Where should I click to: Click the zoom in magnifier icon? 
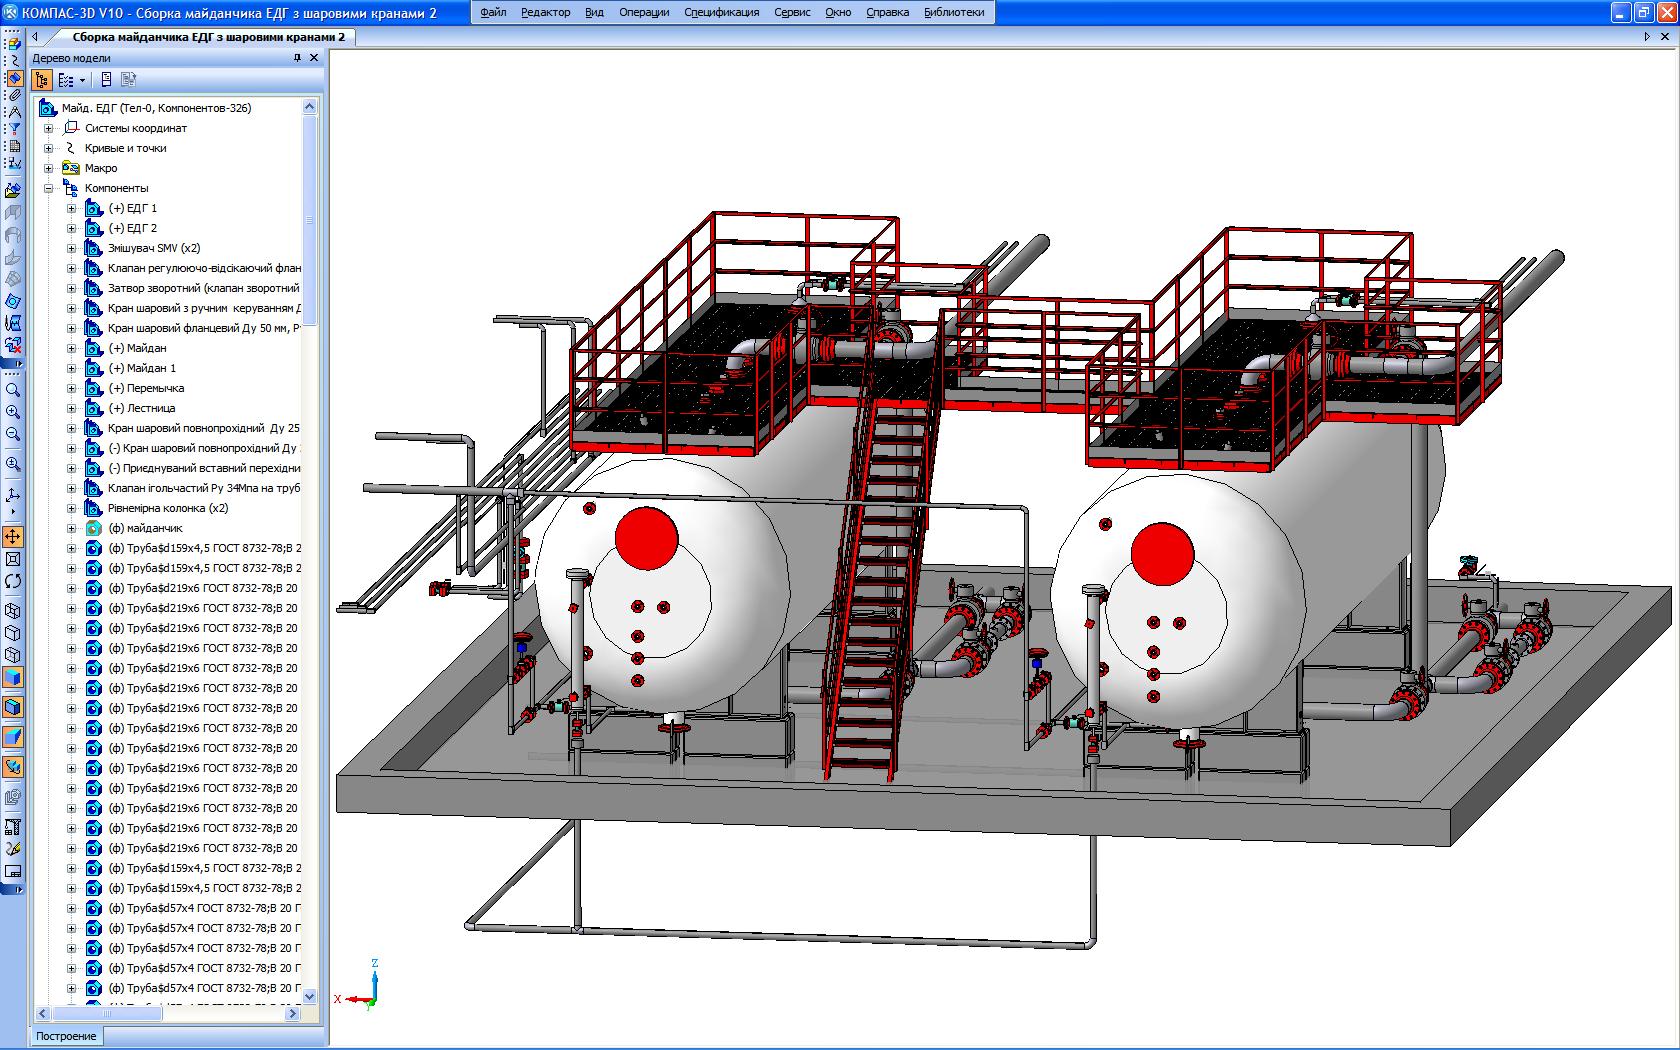click(12, 411)
